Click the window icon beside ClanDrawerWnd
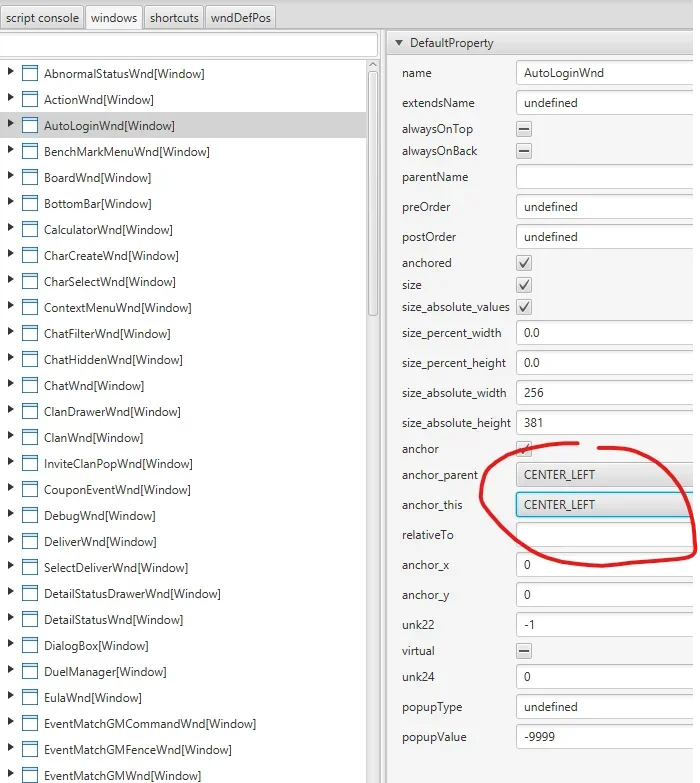This screenshot has height=783, width=700. coord(30,411)
